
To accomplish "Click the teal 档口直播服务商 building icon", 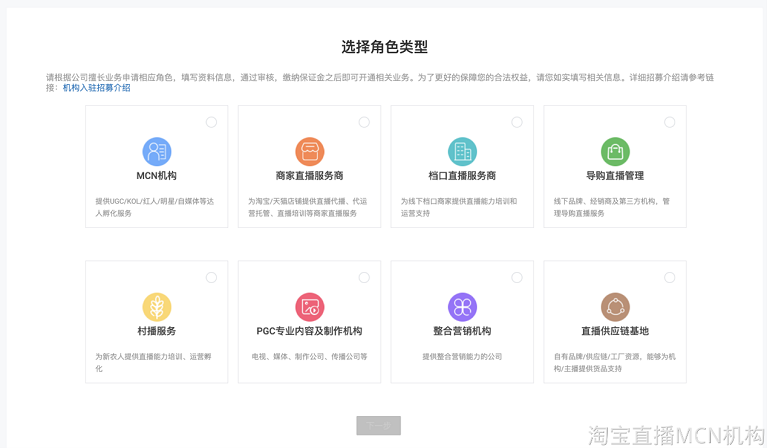I will click(x=462, y=152).
